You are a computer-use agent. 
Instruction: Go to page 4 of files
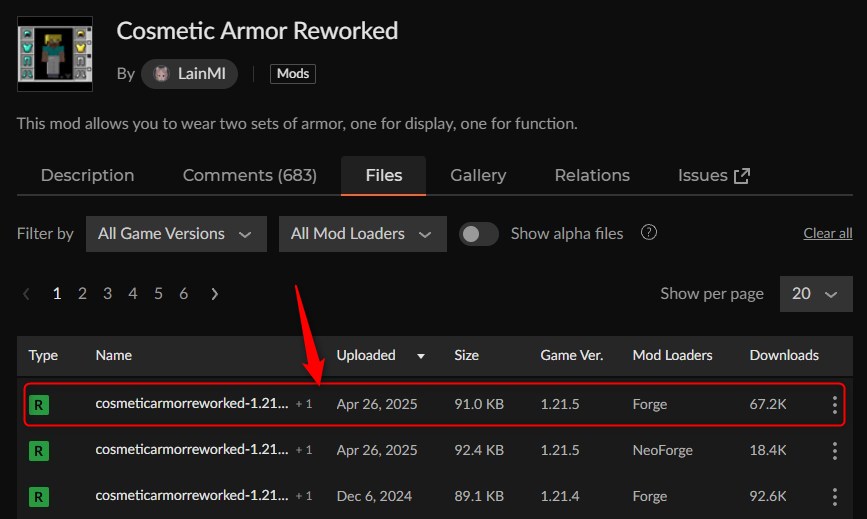click(133, 293)
